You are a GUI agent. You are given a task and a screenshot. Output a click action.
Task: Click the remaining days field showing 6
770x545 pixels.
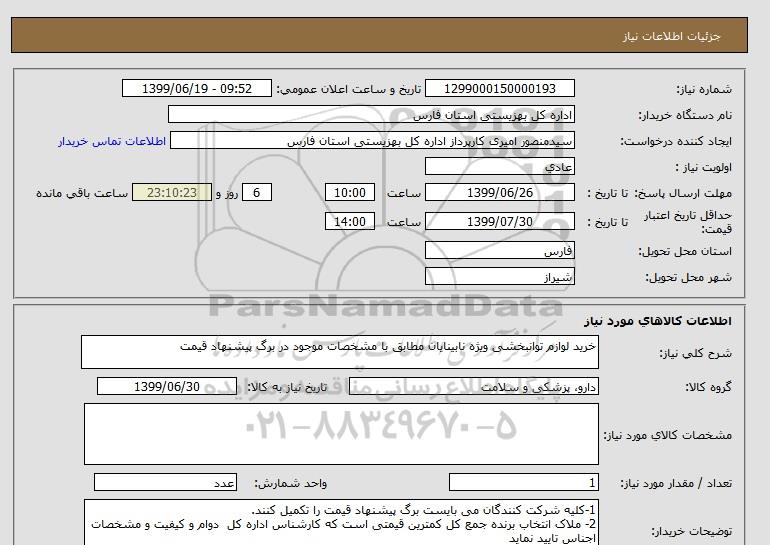[x=256, y=192]
